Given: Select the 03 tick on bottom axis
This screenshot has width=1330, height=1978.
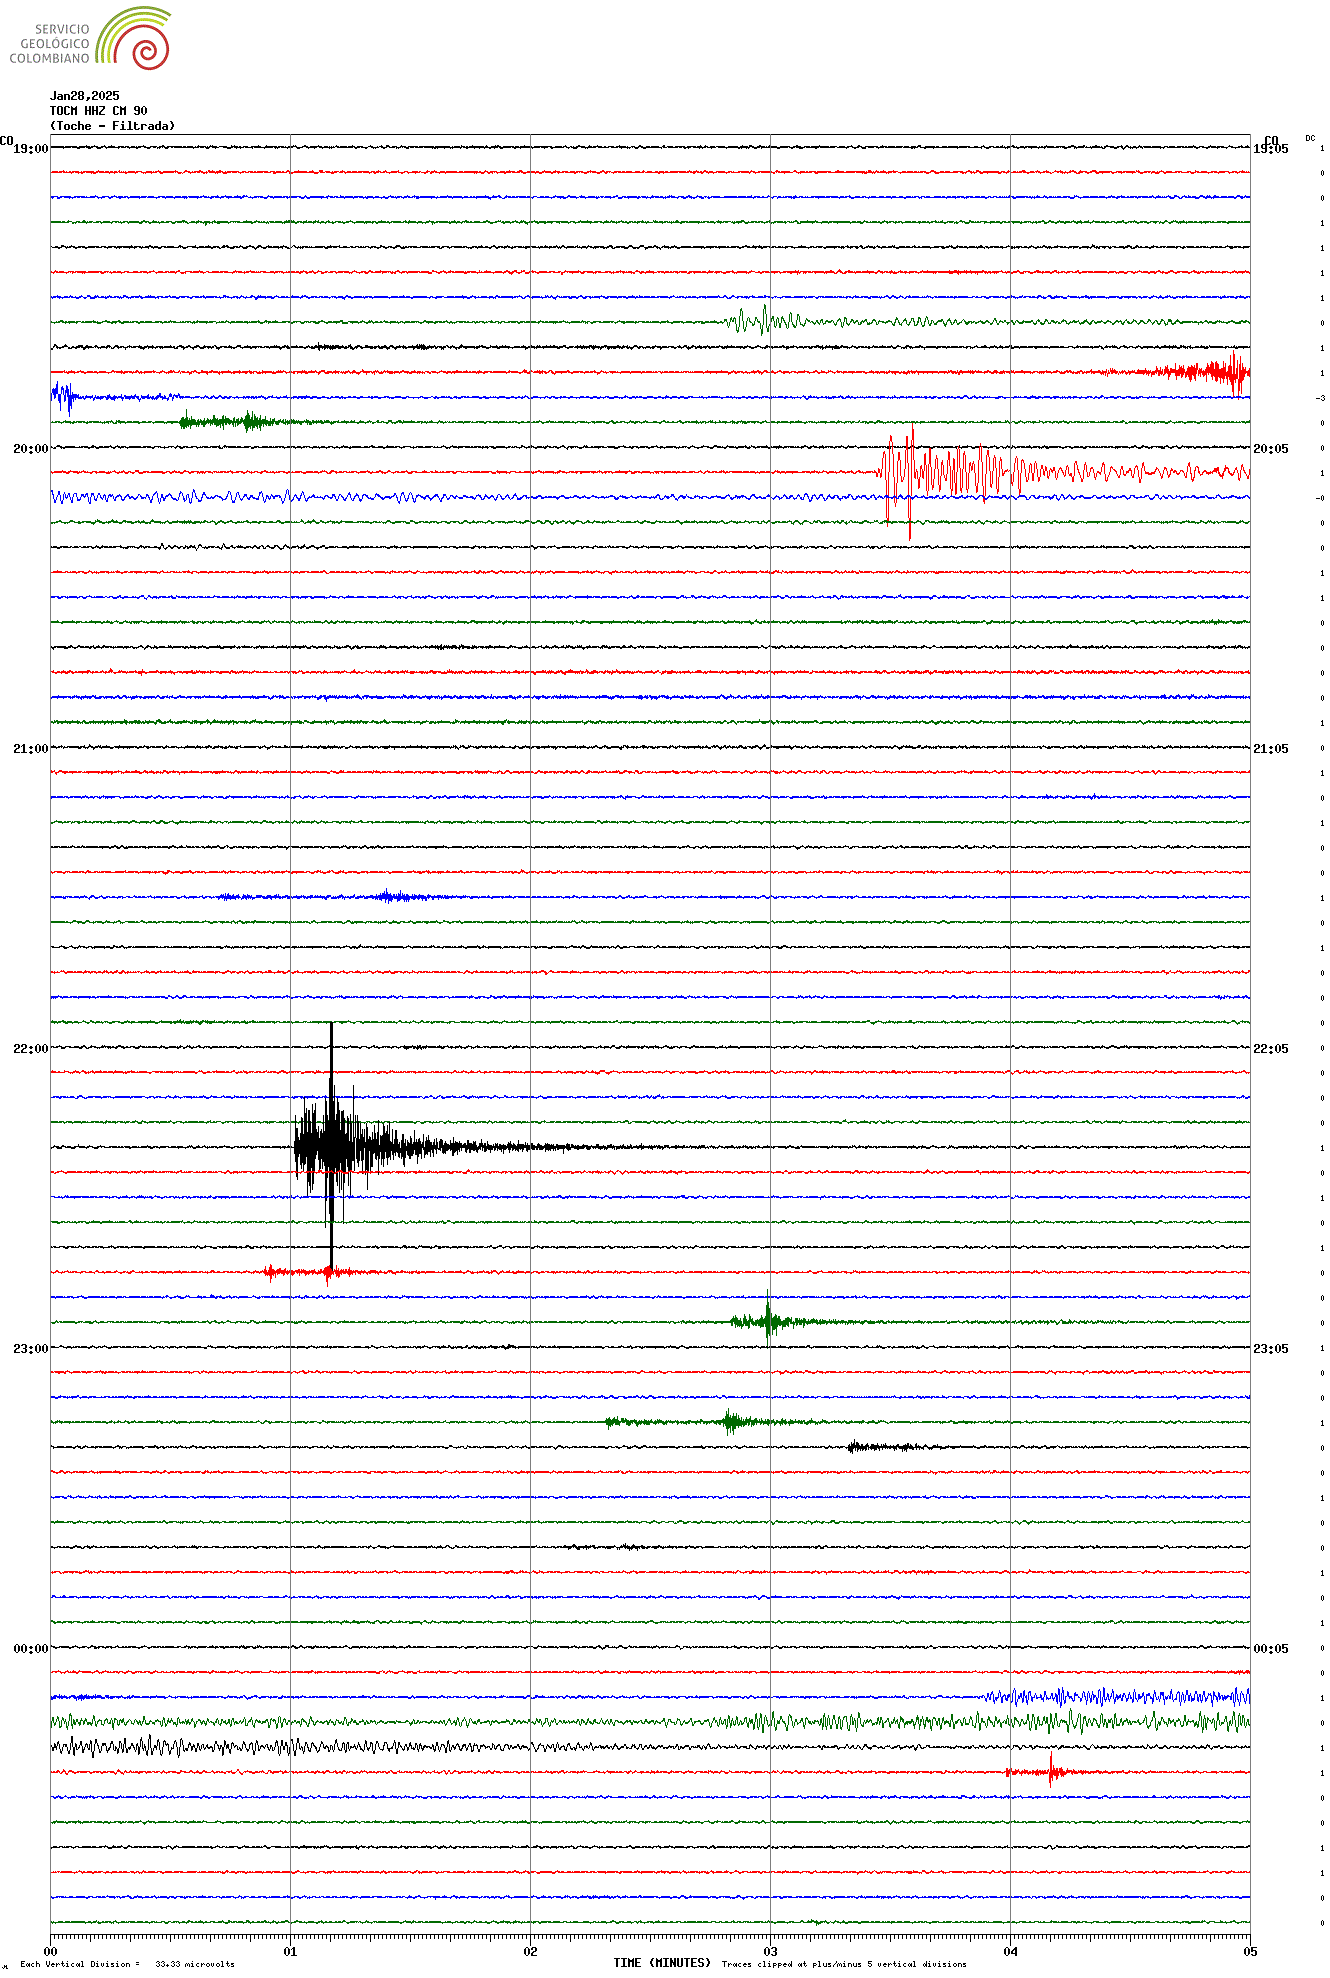Looking at the screenshot, I should (770, 1951).
